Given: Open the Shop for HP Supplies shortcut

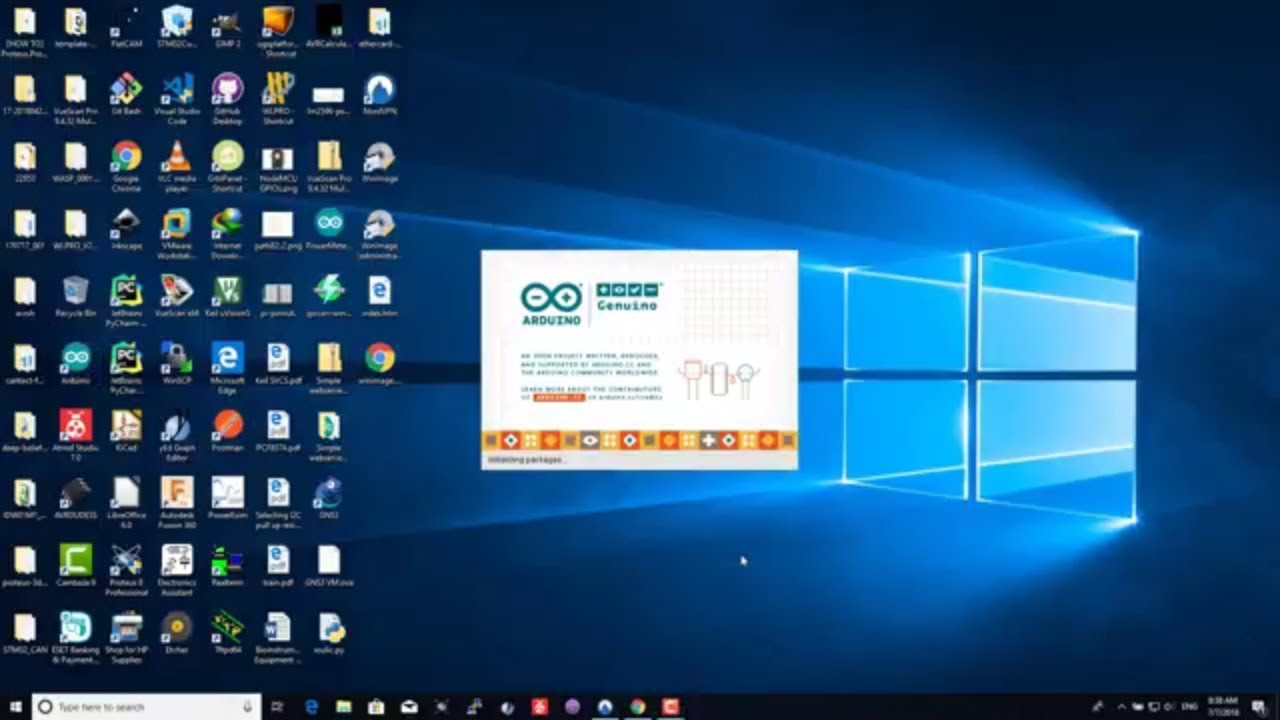Looking at the screenshot, I should (126, 637).
